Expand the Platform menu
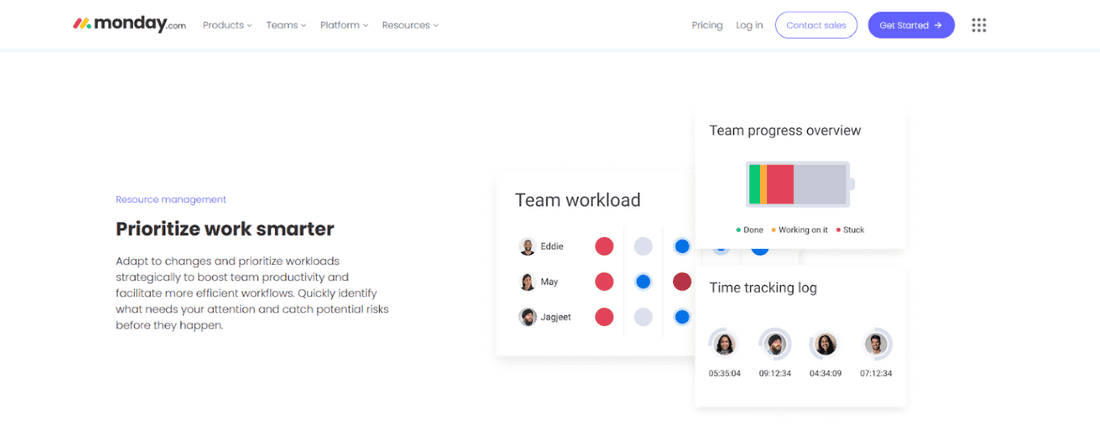Image resolution: width=1100 pixels, height=439 pixels. [344, 25]
